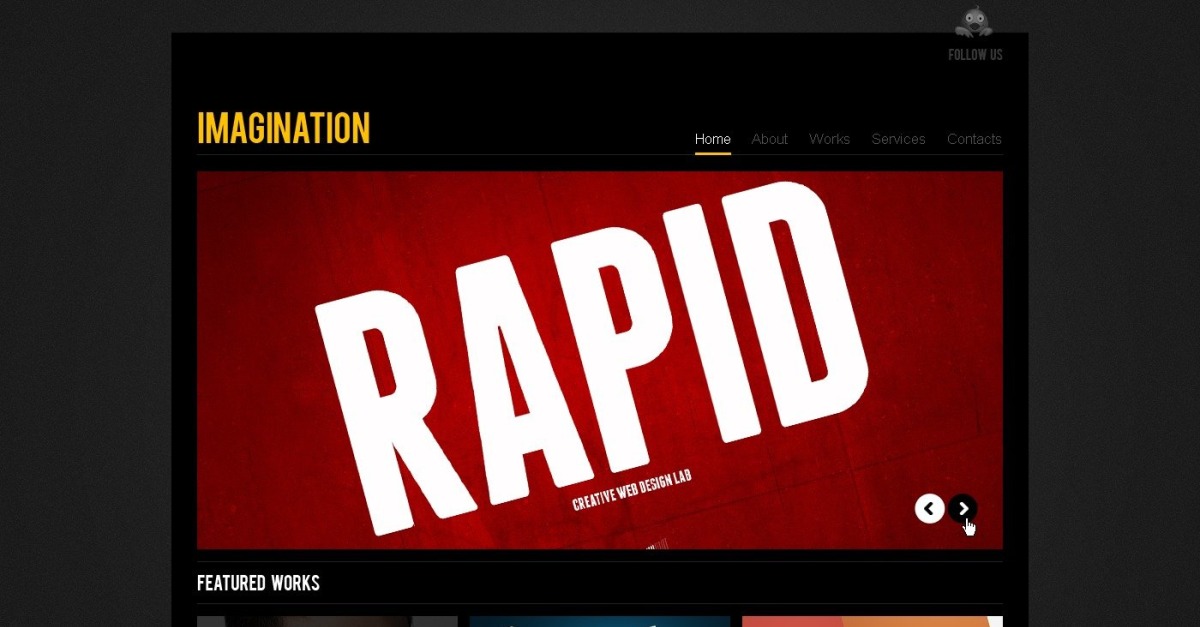The height and width of the screenshot is (627, 1200).
Task: Click the IMAGINATION site logo
Action: (x=284, y=128)
